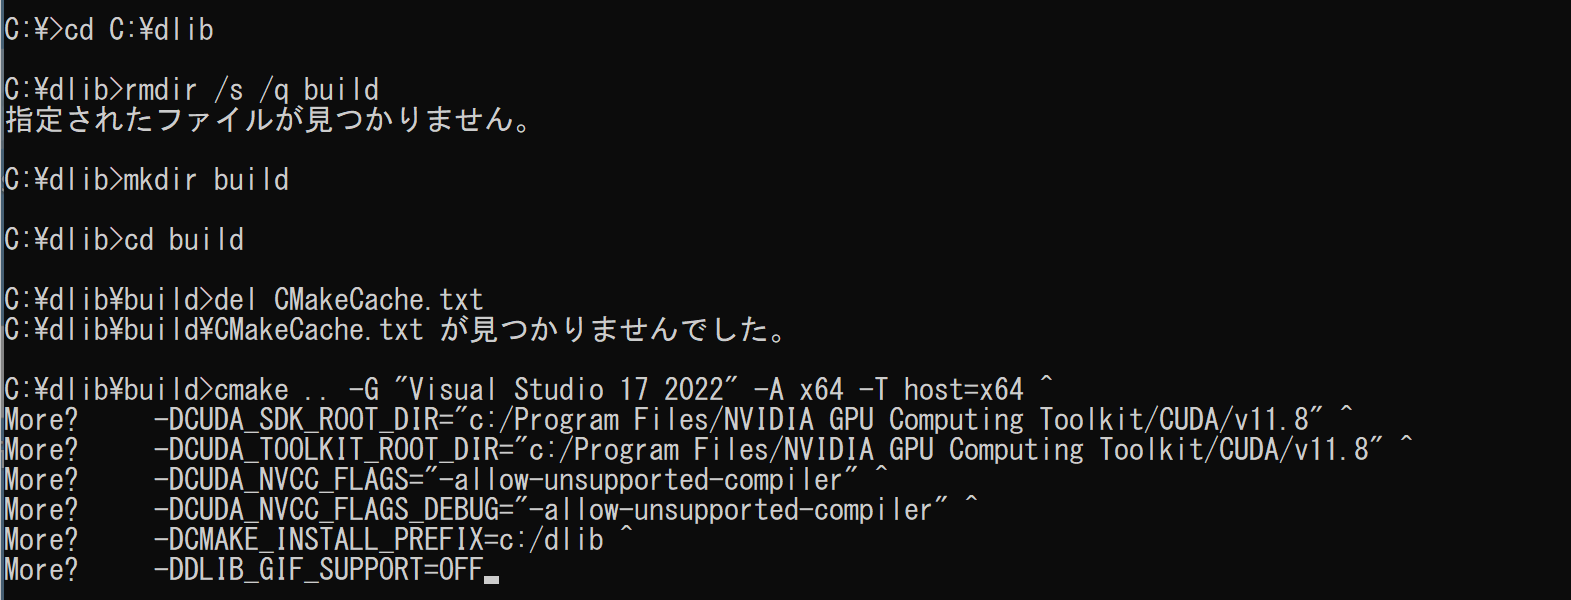Click the 'cmake ..' command word

pos(271,390)
